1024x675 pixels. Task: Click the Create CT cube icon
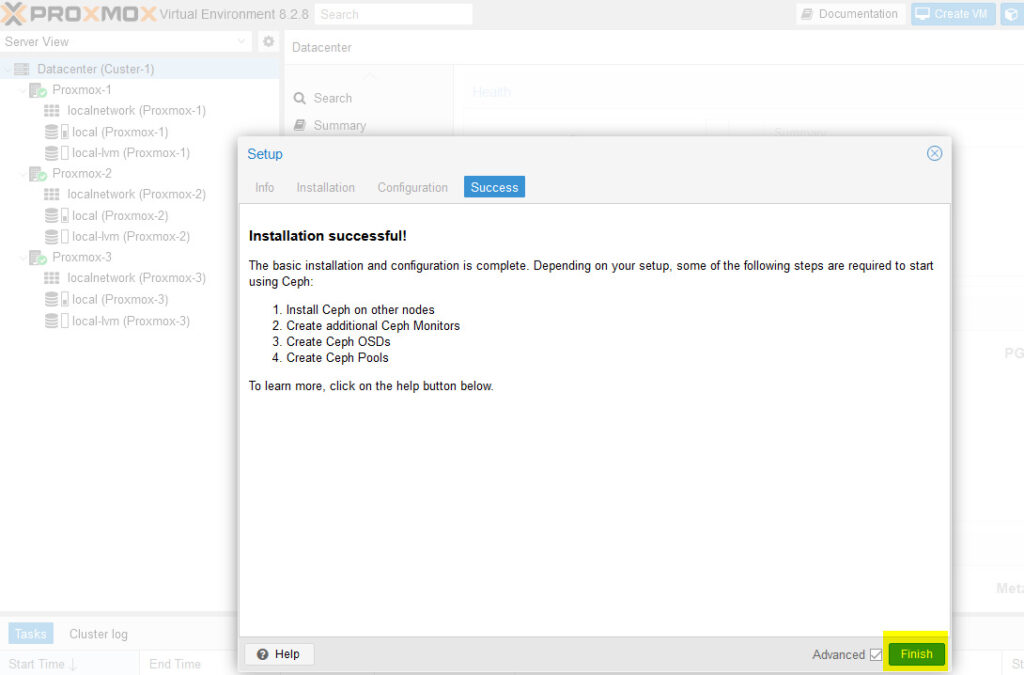(x=1012, y=14)
